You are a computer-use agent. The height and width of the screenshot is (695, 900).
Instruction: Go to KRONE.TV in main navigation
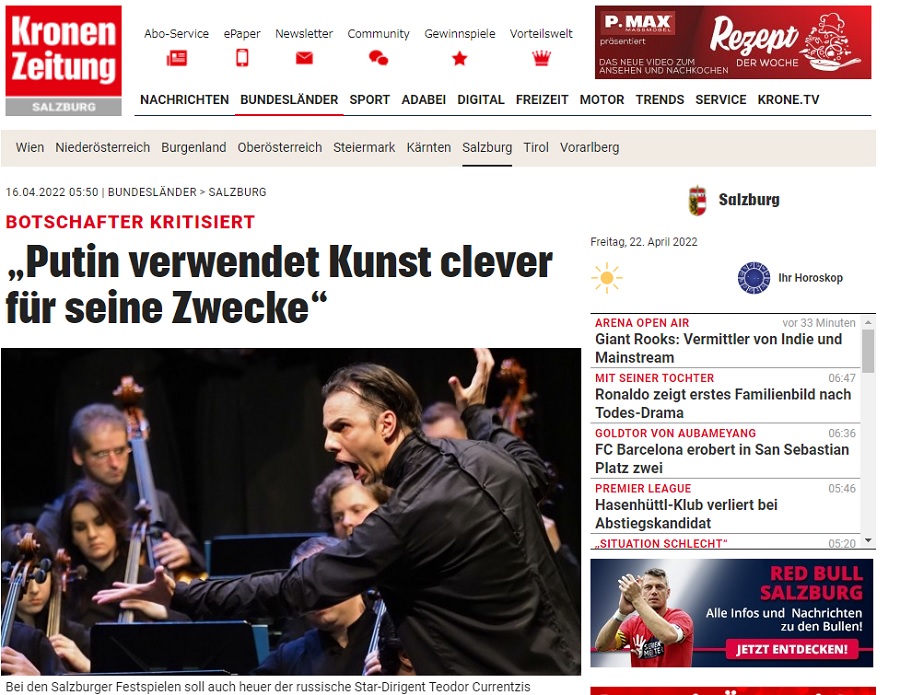point(788,100)
